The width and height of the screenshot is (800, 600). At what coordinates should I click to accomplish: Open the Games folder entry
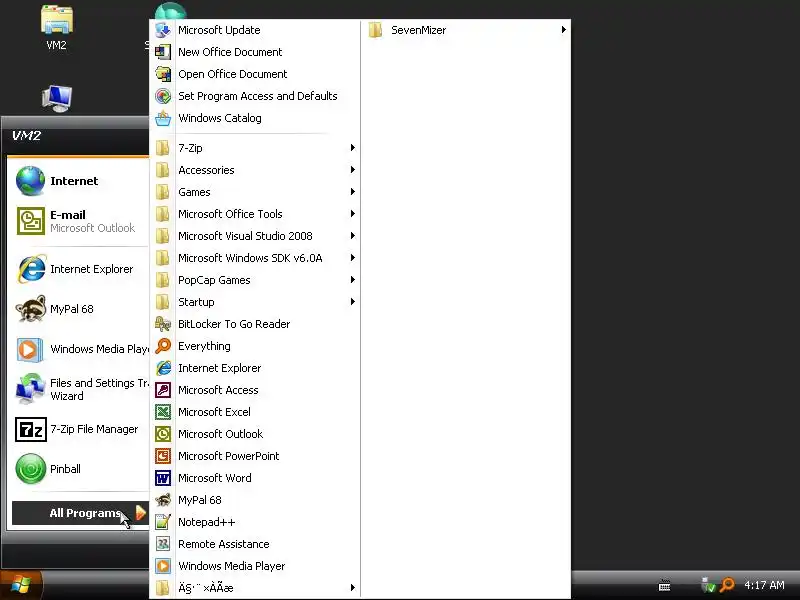click(x=255, y=192)
